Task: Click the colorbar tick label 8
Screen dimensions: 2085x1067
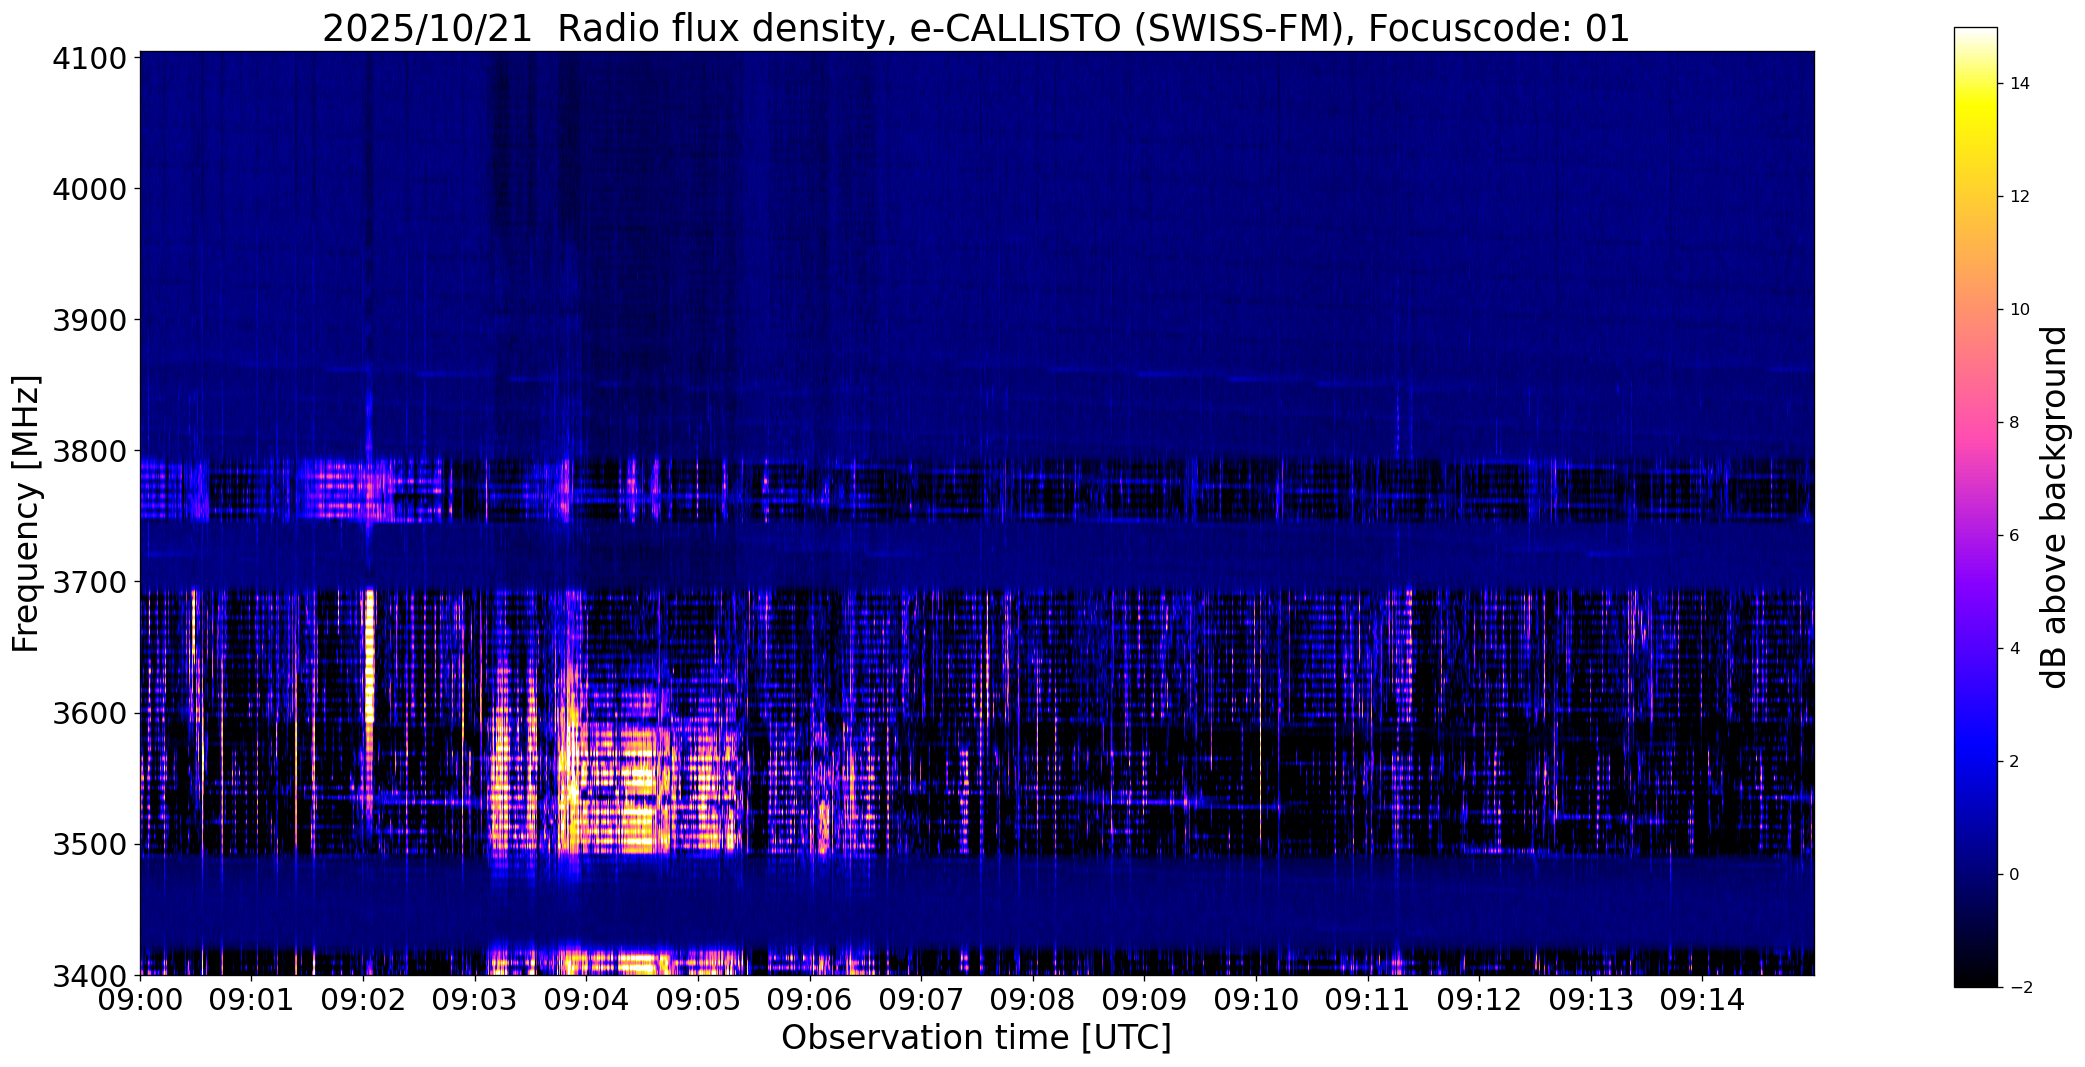Action: (2014, 423)
